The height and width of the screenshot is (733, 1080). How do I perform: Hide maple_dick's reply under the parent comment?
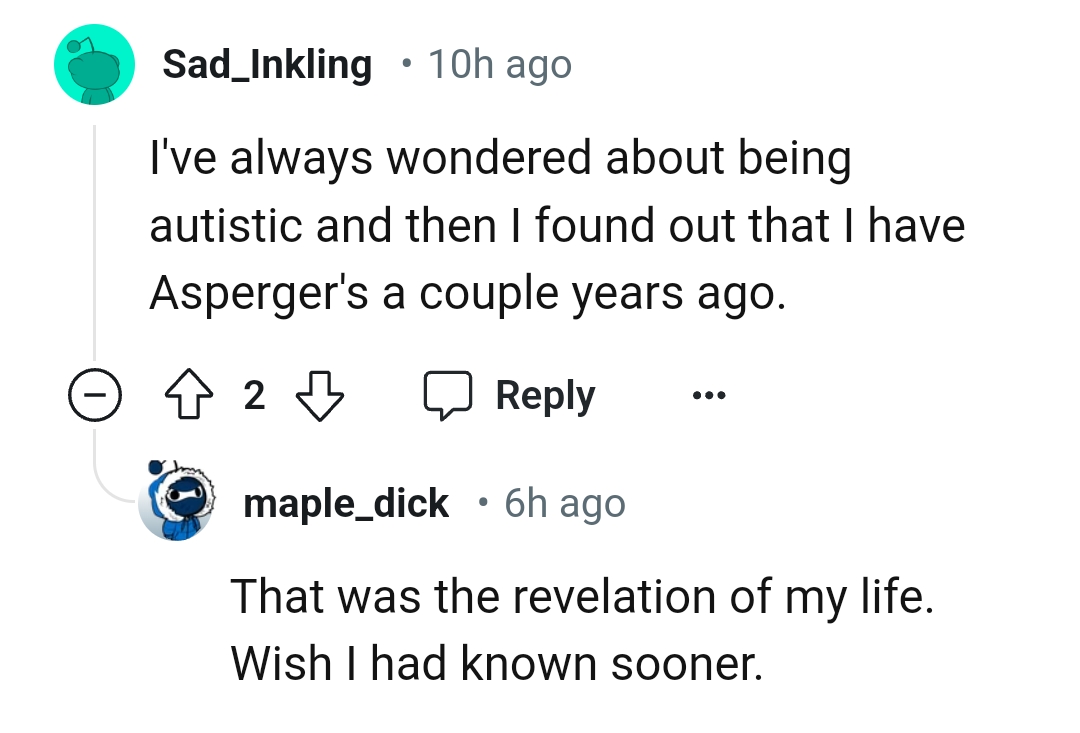click(x=95, y=395)
